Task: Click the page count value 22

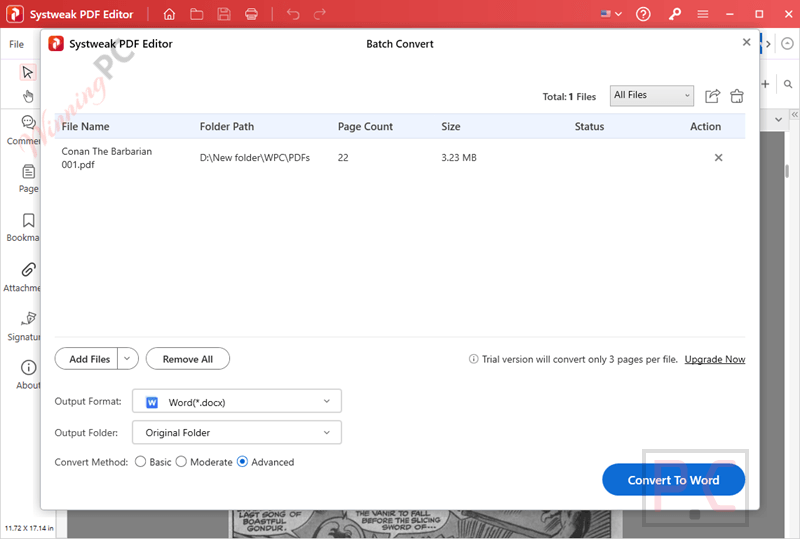Action: (x=343, y=158)
